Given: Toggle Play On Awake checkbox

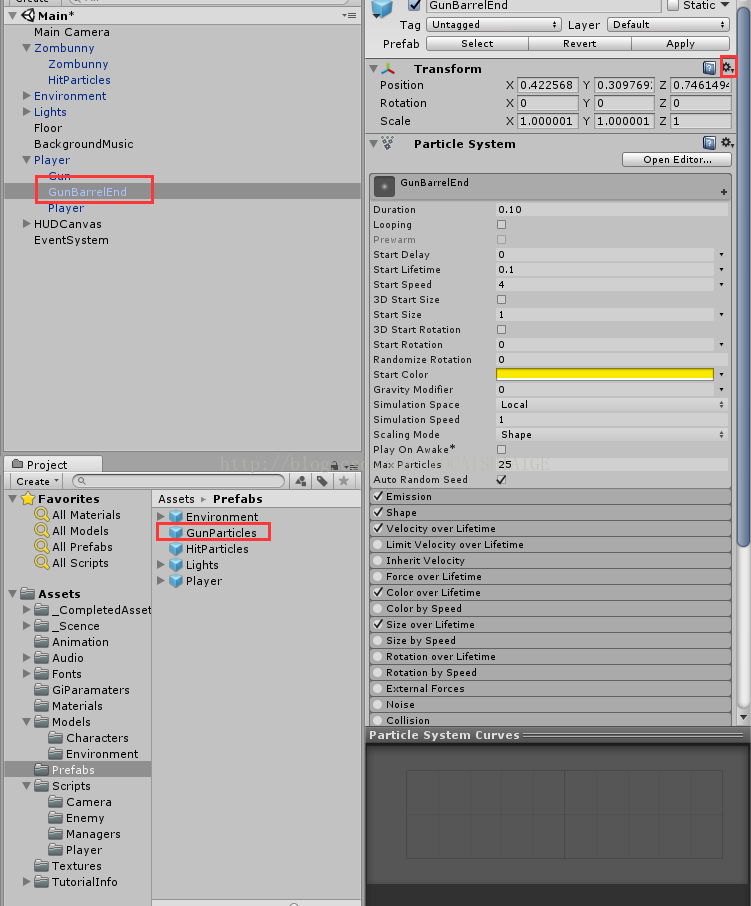Looking at the screenshot, I should pos(501,449).
